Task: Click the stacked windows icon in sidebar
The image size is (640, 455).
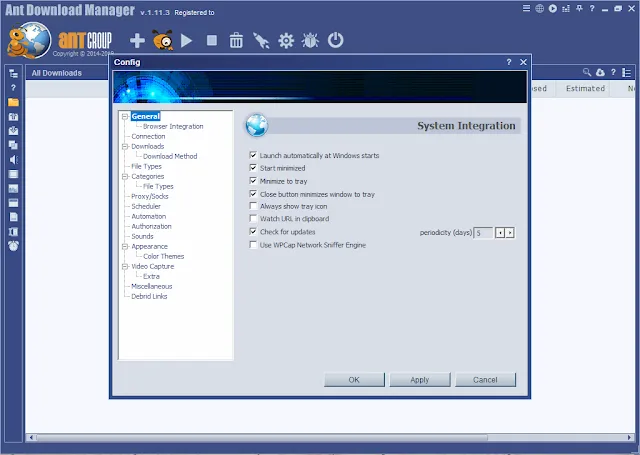Action: 13,145
